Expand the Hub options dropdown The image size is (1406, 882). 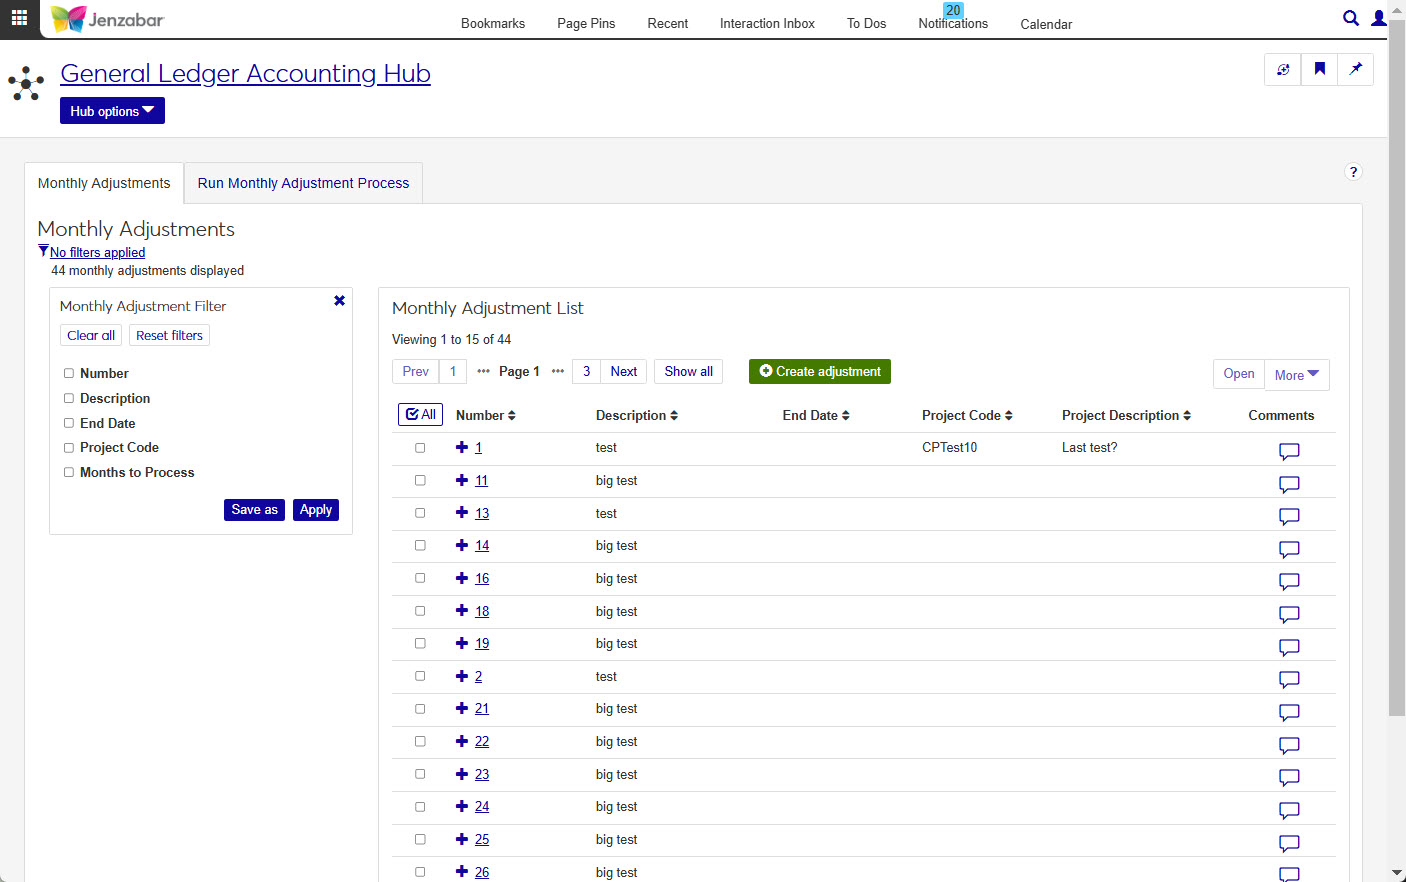pyautogui.click(x=112, y=111)
